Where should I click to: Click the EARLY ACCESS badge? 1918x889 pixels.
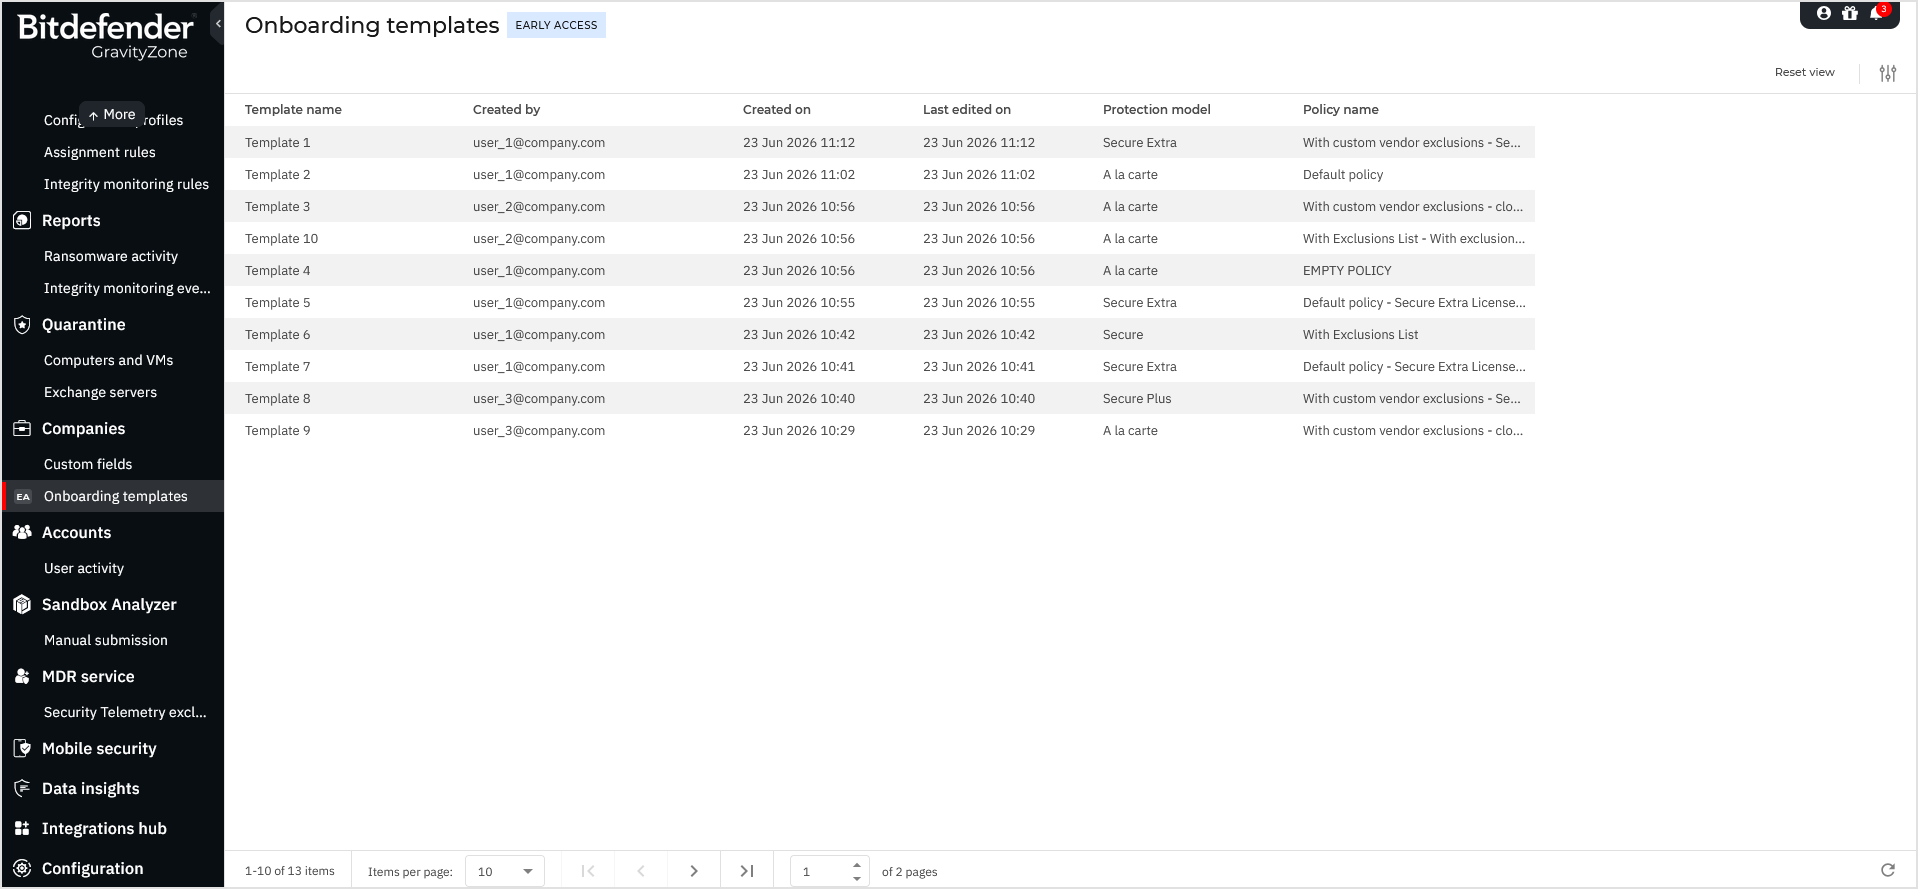click(x=556, y=25)
